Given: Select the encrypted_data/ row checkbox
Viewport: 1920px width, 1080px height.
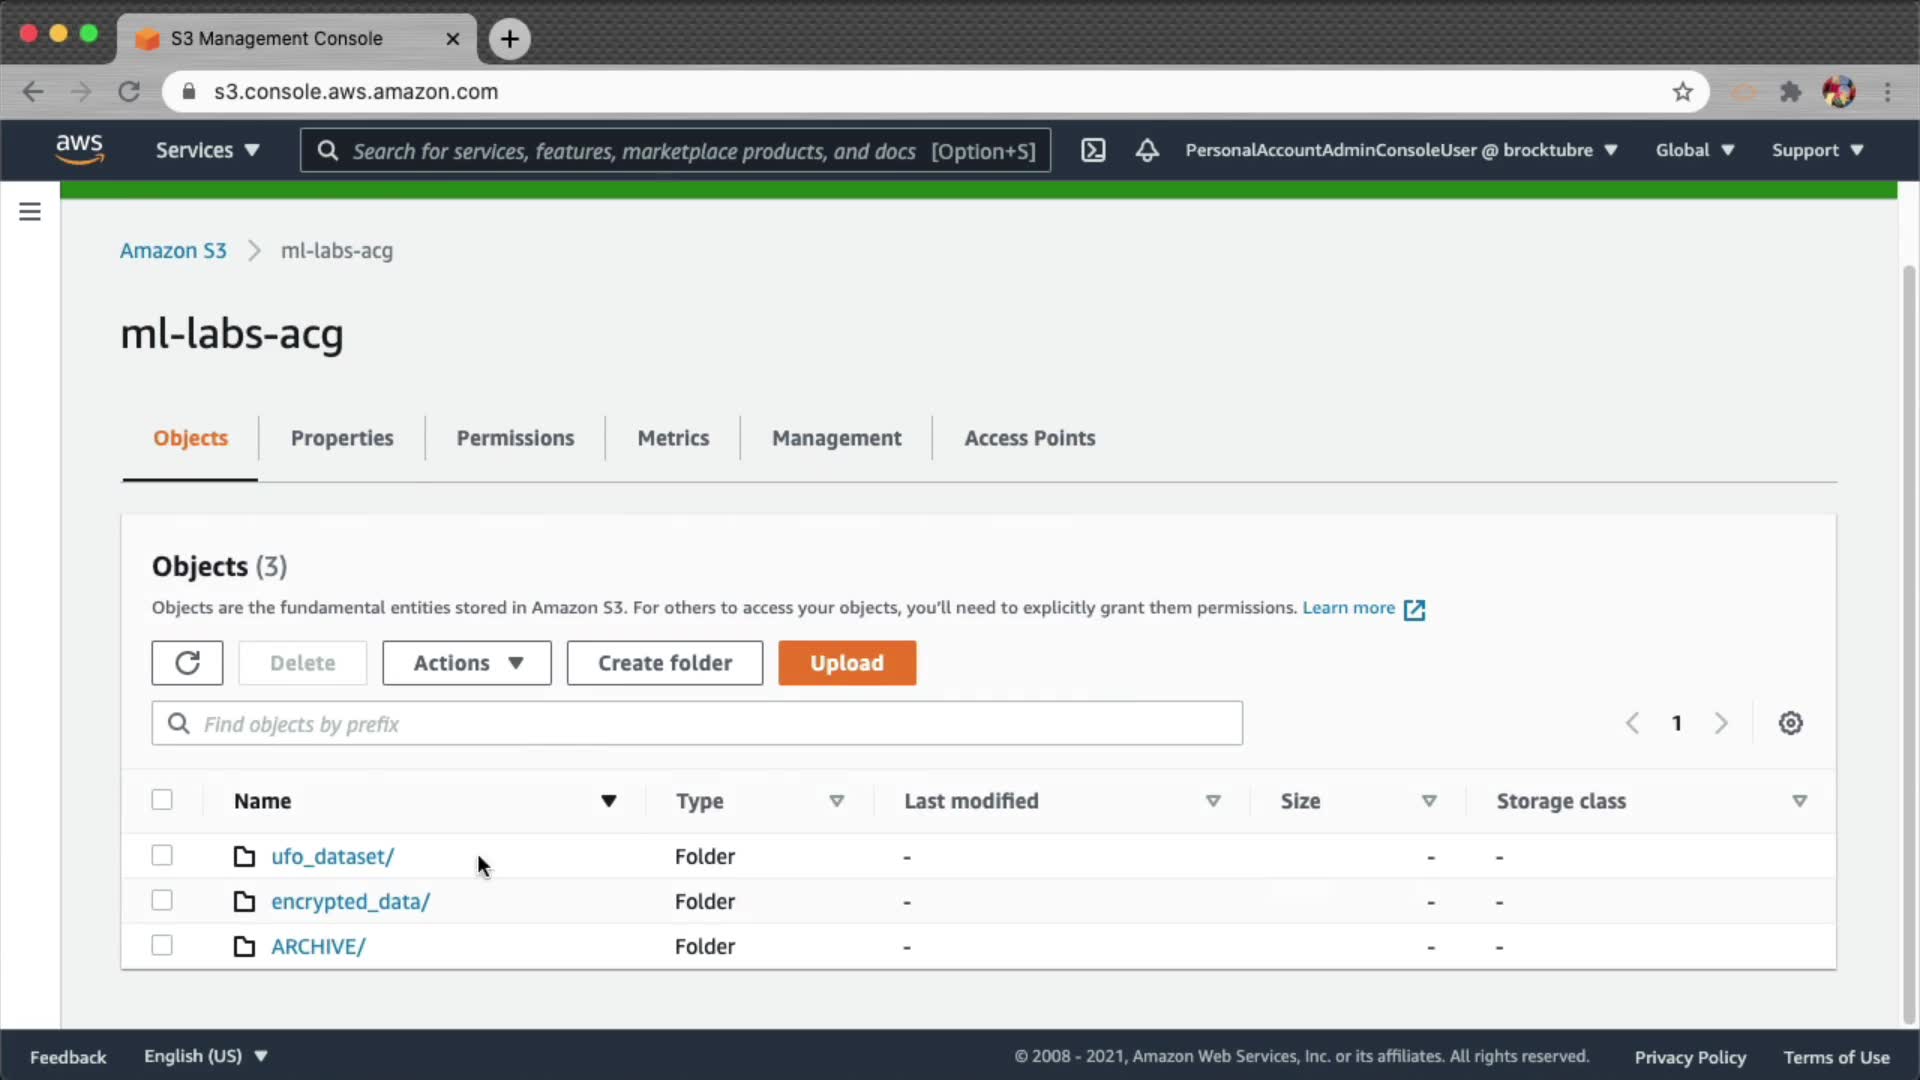Looking at the screenshot, I should 162,901.
